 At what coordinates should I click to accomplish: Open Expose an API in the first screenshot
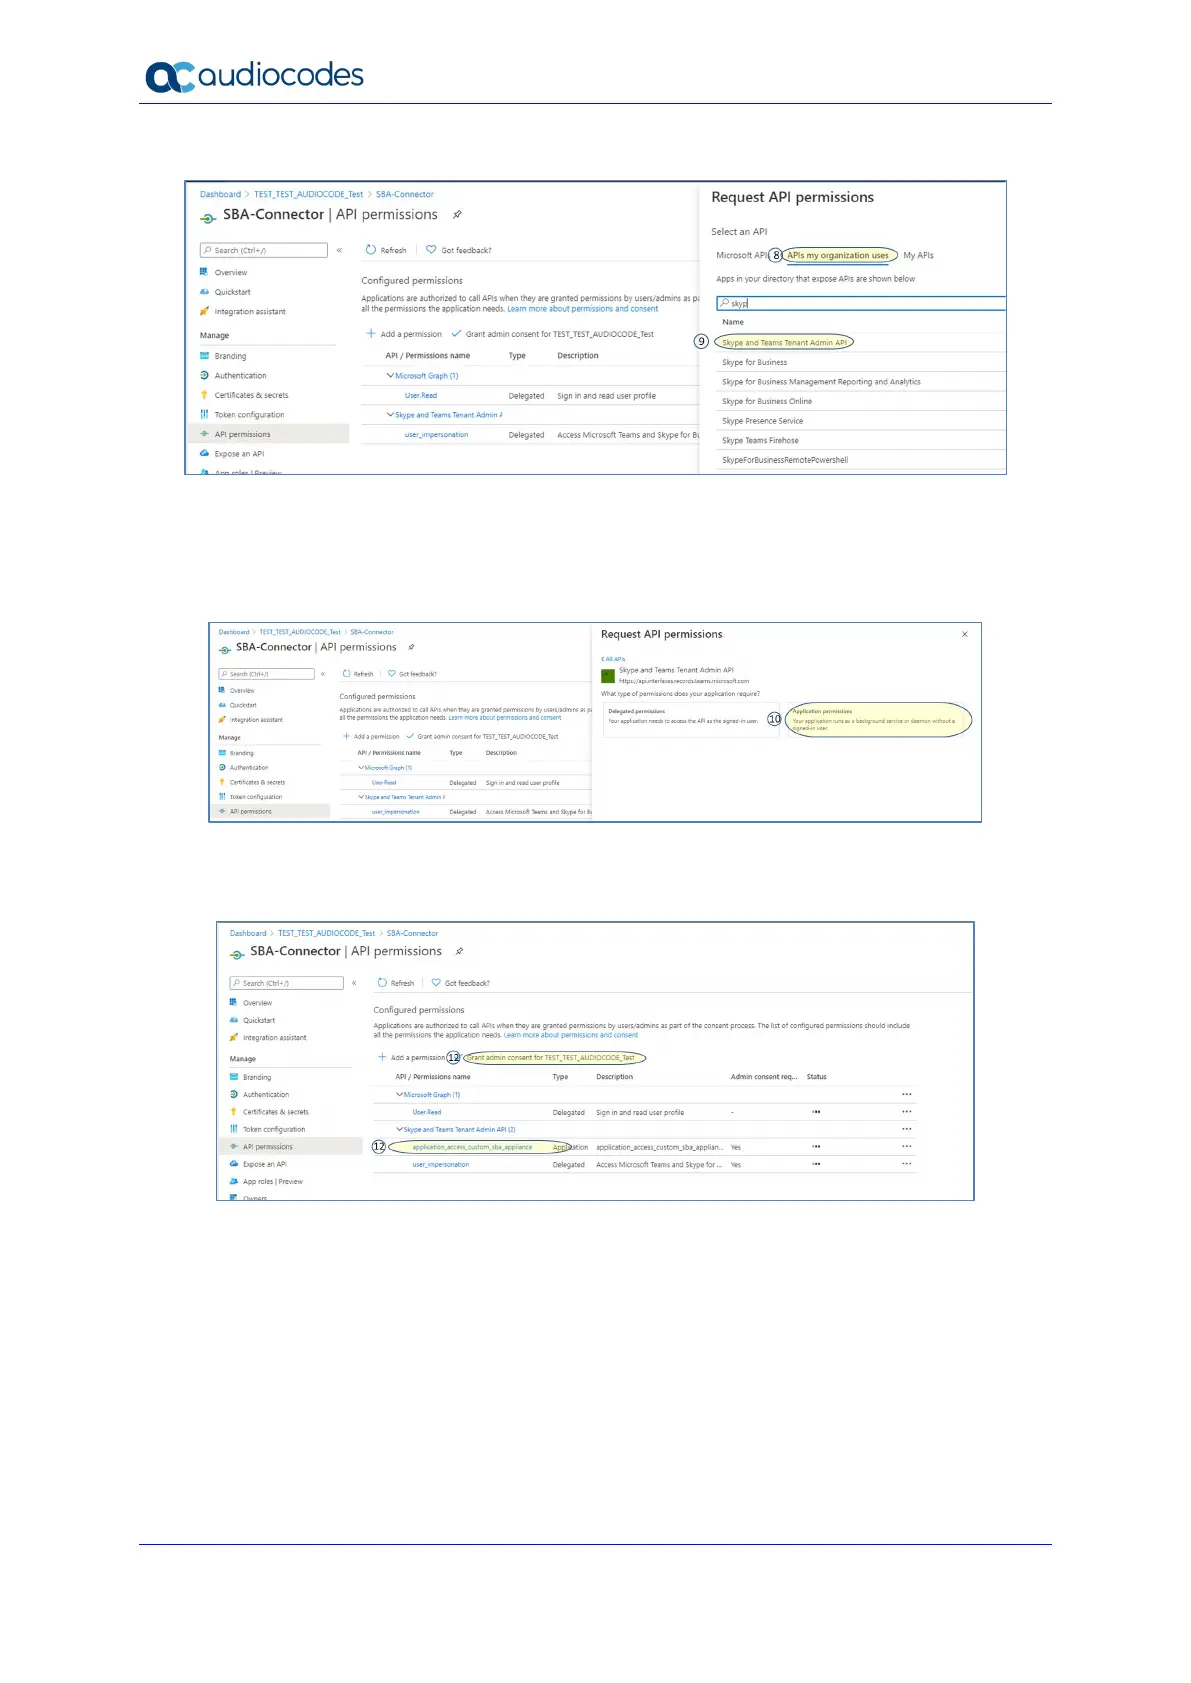coord(239,453)
